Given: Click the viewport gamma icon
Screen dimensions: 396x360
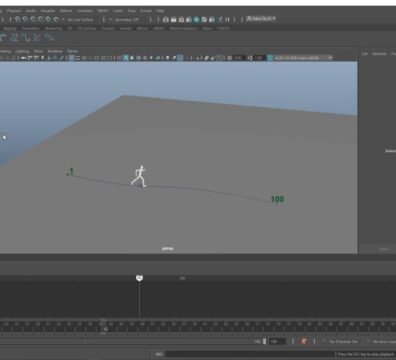Looking at the screenshot, I should tap(250, 58).
